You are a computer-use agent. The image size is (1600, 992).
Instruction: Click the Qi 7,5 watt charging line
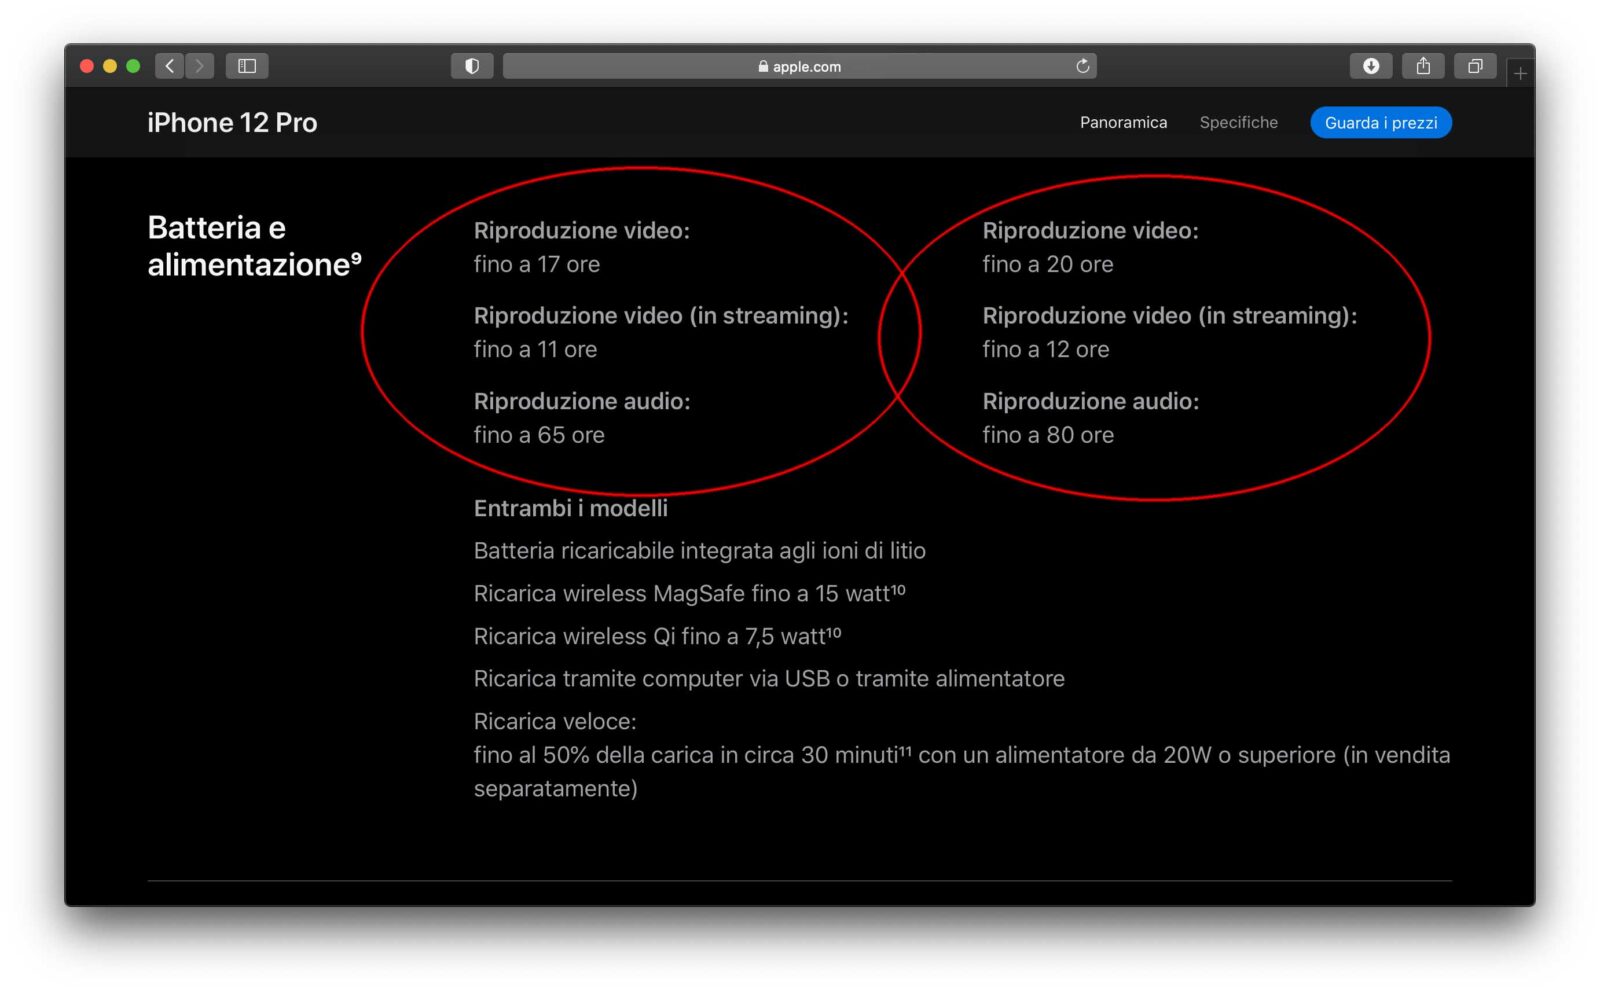pos(658,636)
